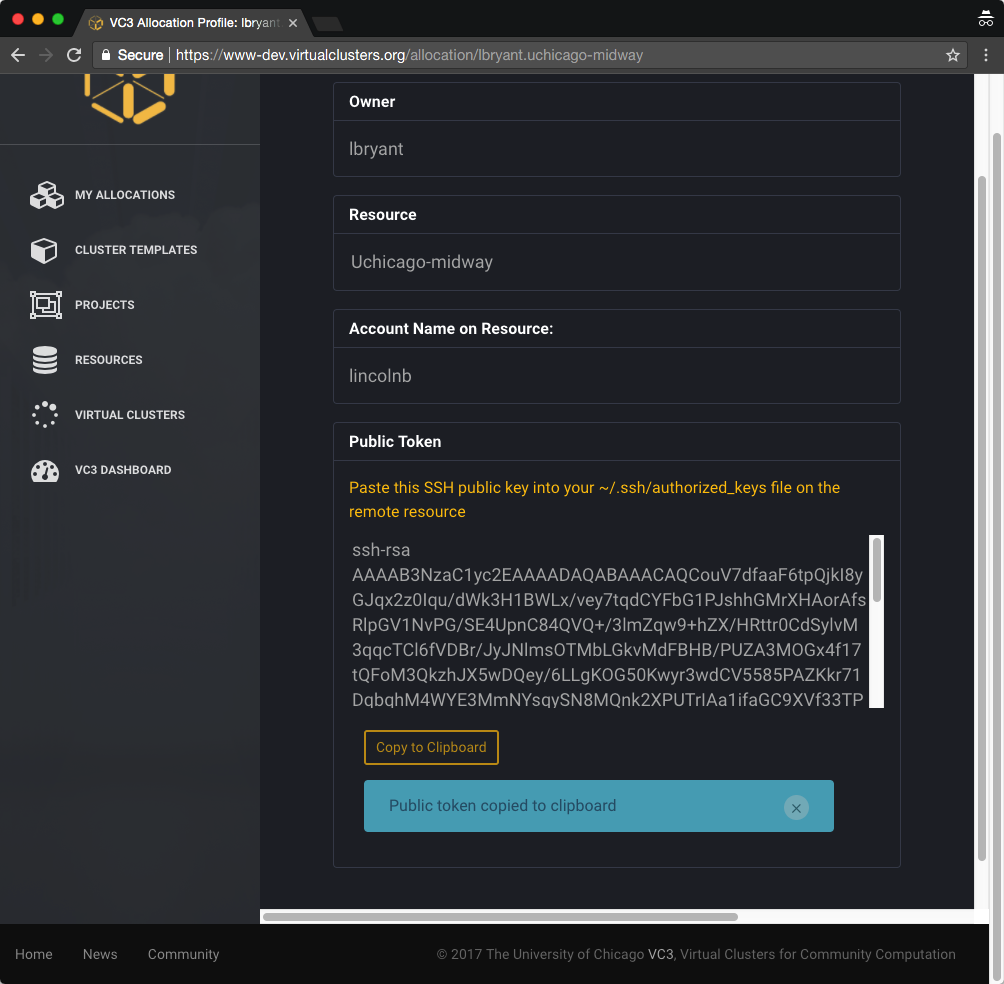Click the browser forward arrow

pyautogui.click(x=45, y=55)
